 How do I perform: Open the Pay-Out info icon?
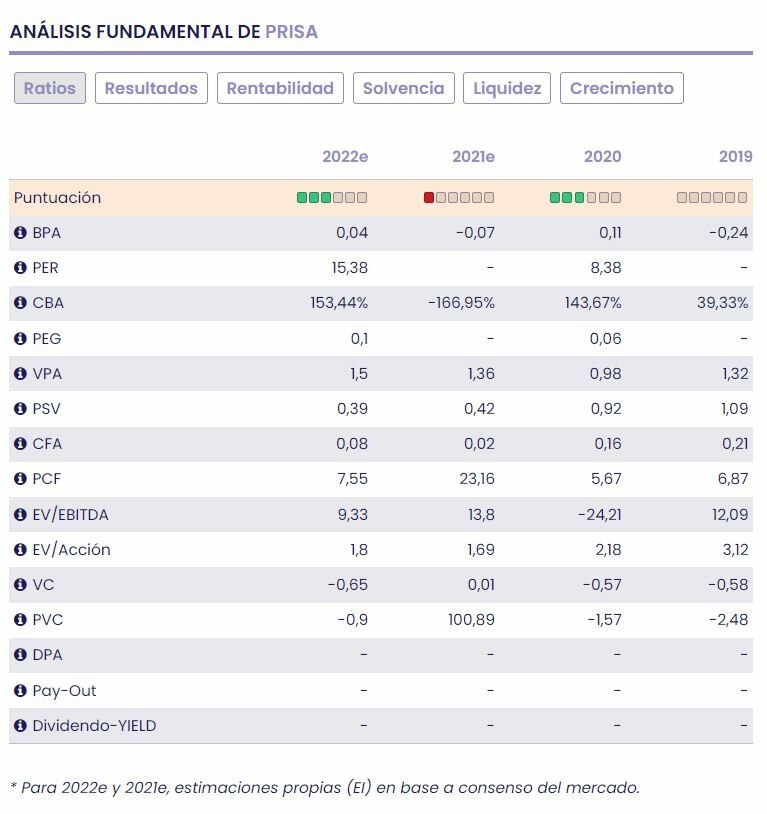(20, 691)
